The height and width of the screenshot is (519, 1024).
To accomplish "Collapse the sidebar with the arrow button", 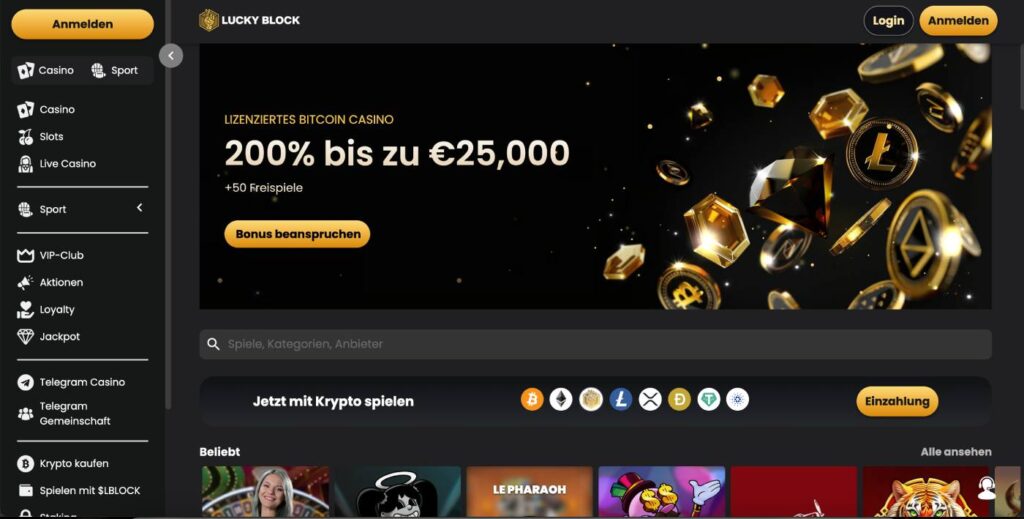I will click(171, 55).
